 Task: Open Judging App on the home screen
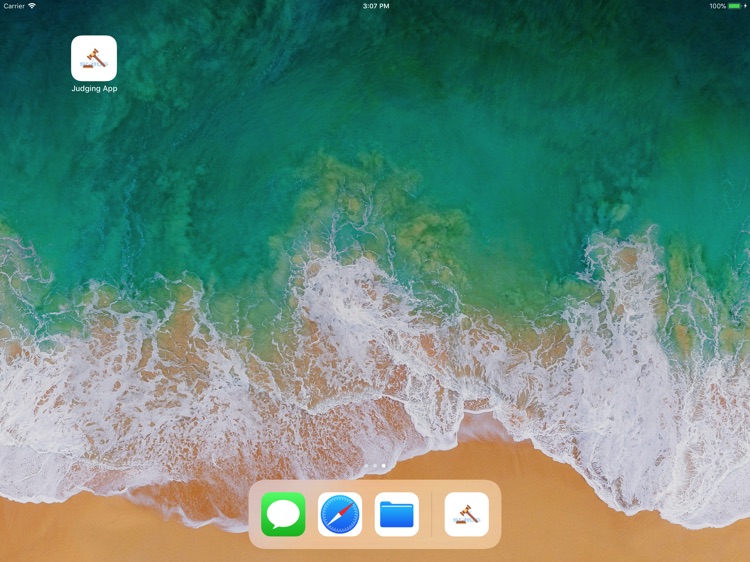coord(94,58)
